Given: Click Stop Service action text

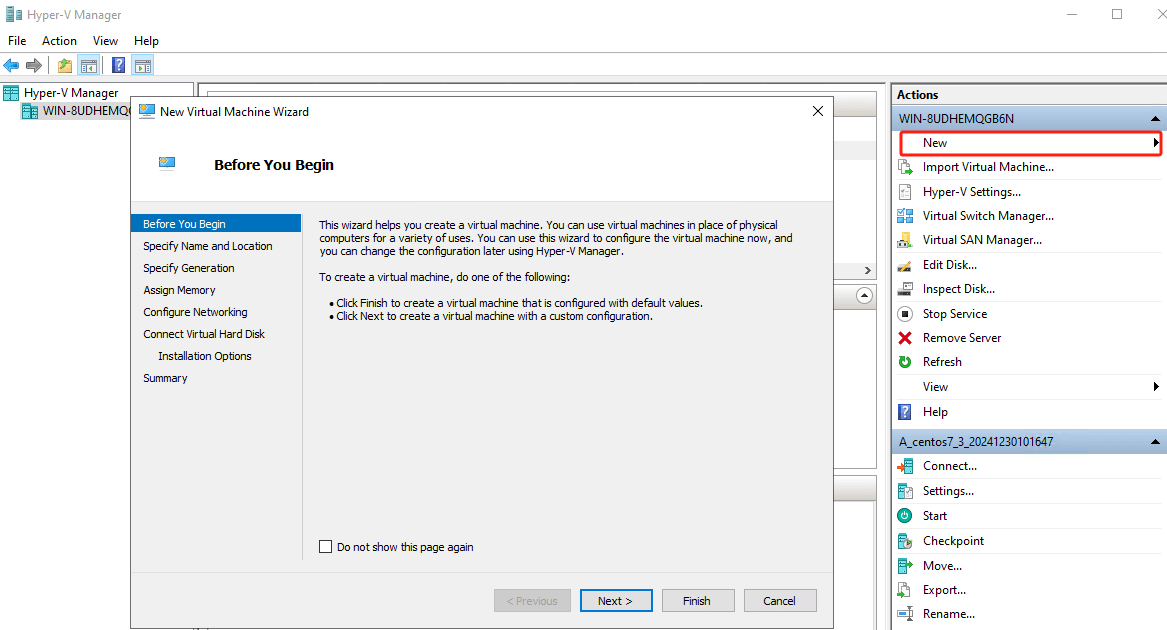Looking at the screenshot, I should [x=955, y=314].
